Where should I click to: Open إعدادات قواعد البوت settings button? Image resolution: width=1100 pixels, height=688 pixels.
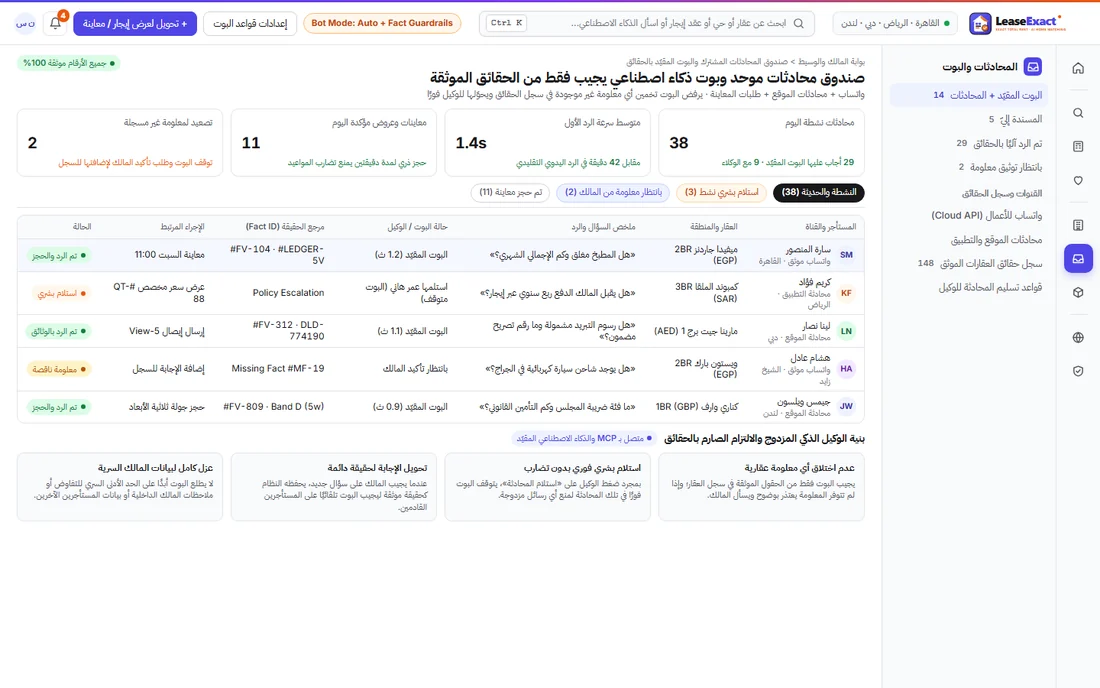click(250, 23)
